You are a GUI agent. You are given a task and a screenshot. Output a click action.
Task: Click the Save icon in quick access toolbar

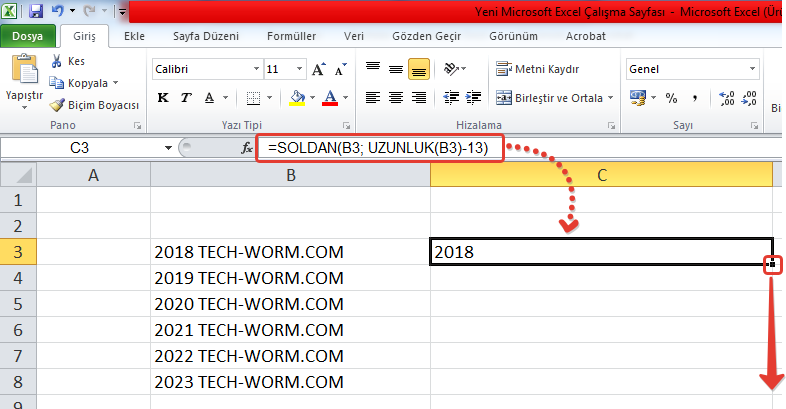[36, 12]
